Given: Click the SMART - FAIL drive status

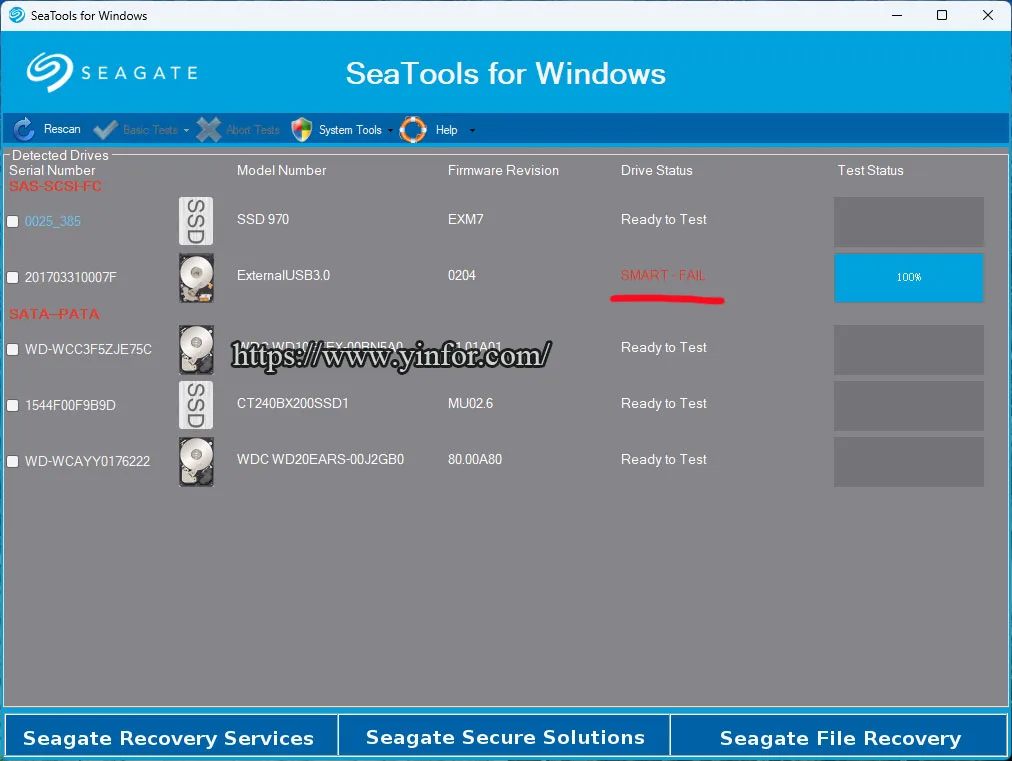Looking at the screenshot, I should (663, 275).
